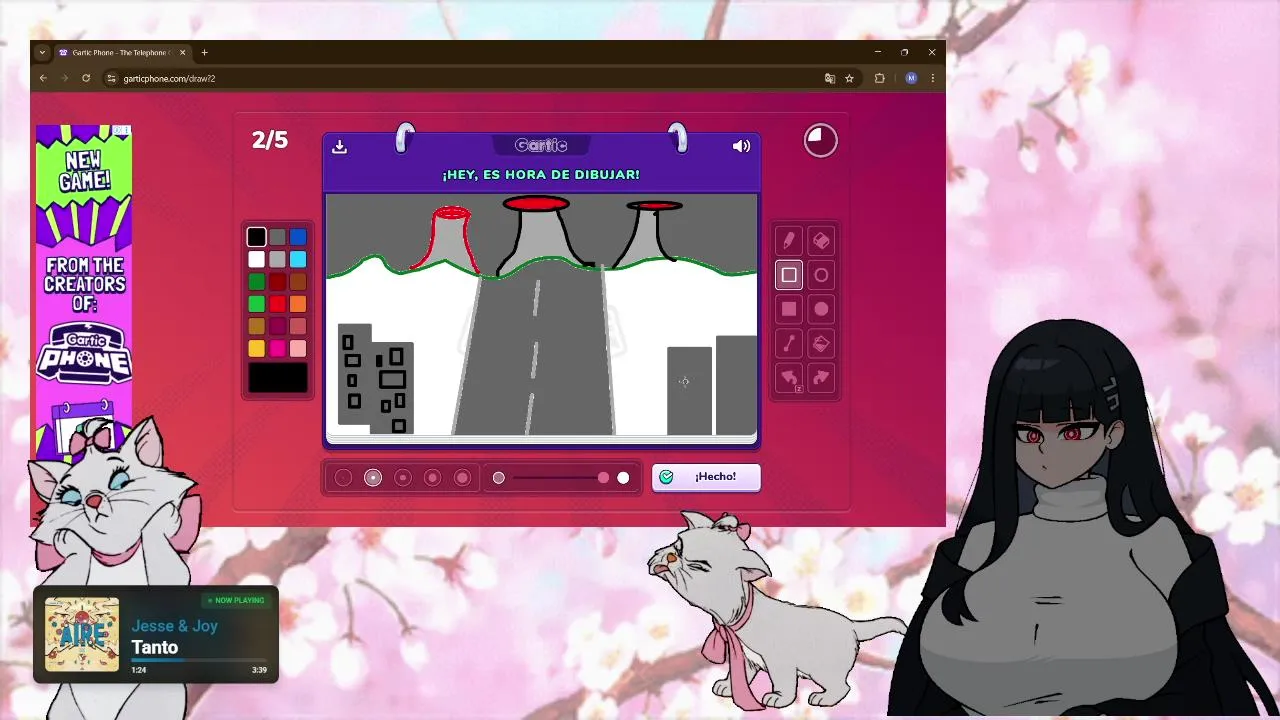Pick the light gray color swatch
Screen dimensions: 1280x720
[277, 260]
